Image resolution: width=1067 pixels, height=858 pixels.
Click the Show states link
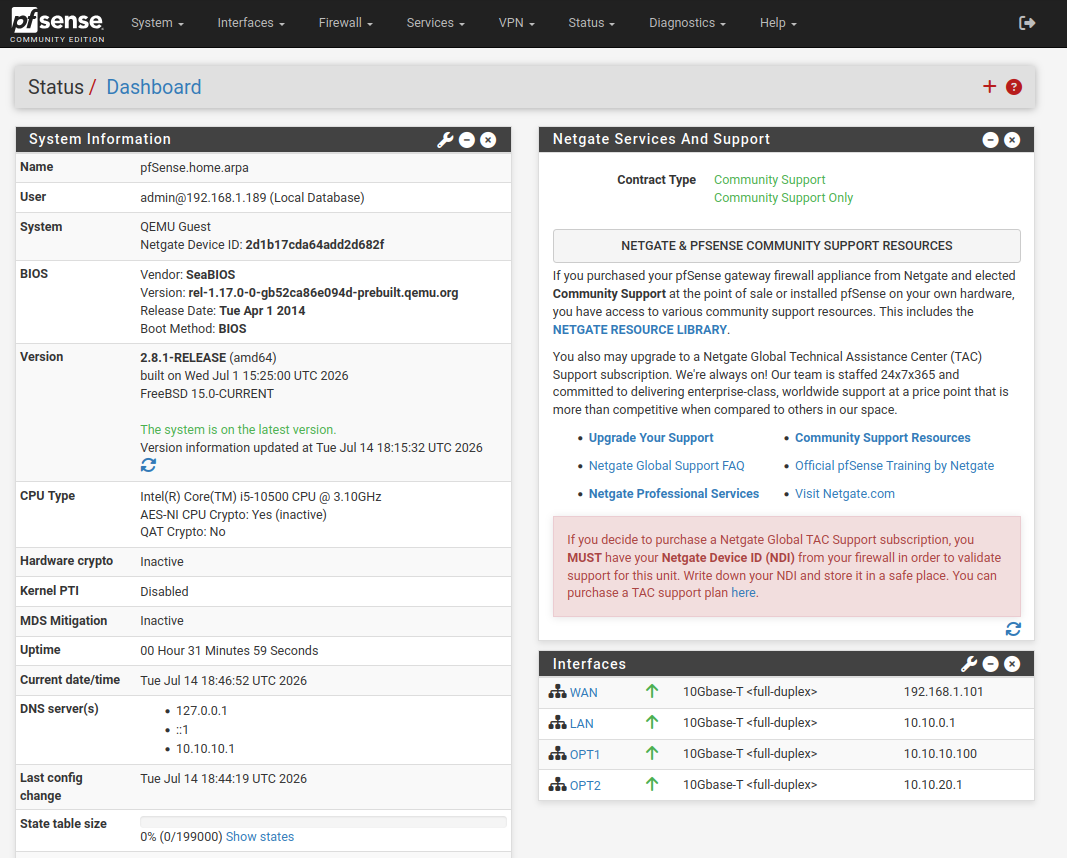(x=260, y=837)
